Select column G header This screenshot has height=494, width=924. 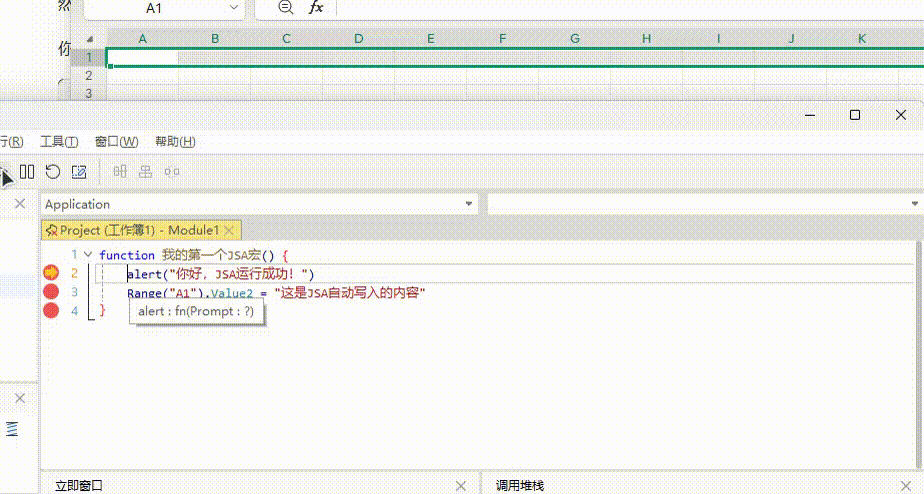pyautogui.click(x=575, y=38)
